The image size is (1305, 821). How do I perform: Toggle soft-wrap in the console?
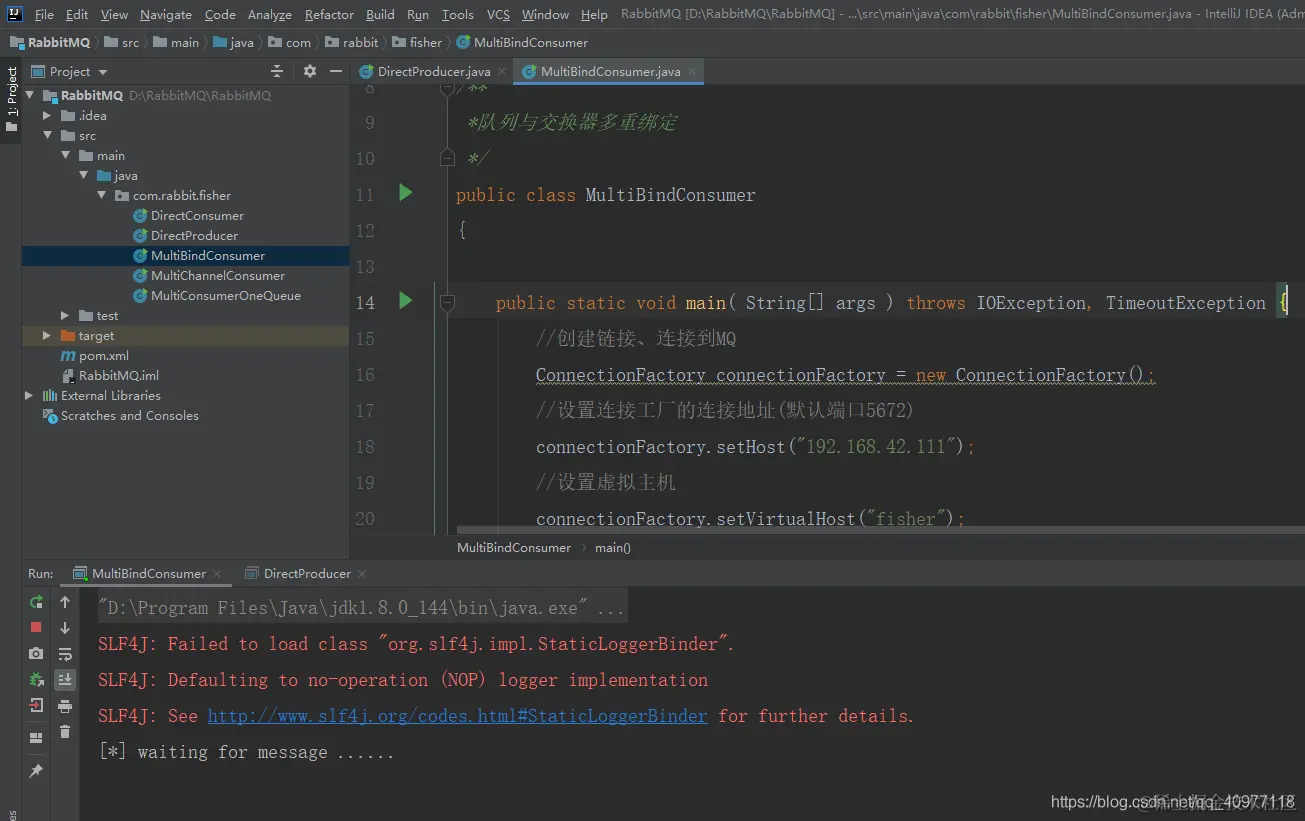(x=65, y=654)
